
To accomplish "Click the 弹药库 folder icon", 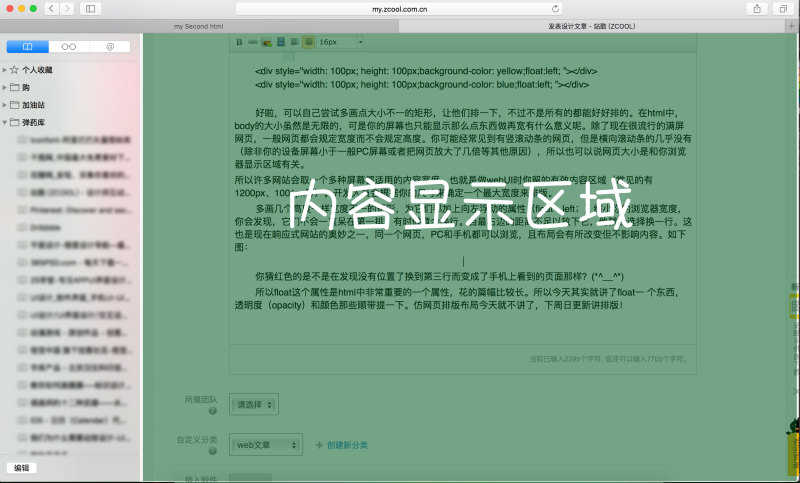I will pos(15,122).
